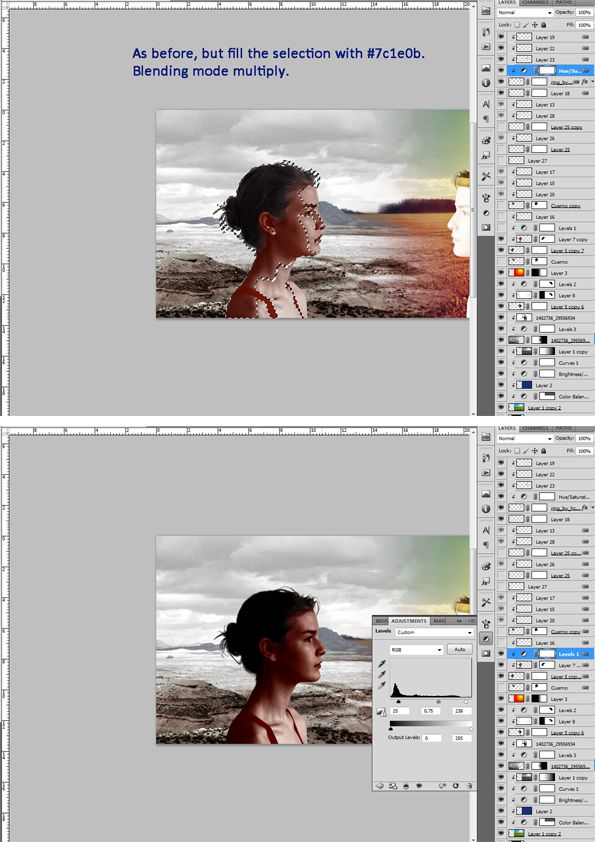This screenshot has height=842, width=595.
Task: Switch to the Adjustments tab
Action: tap(409, 621)
